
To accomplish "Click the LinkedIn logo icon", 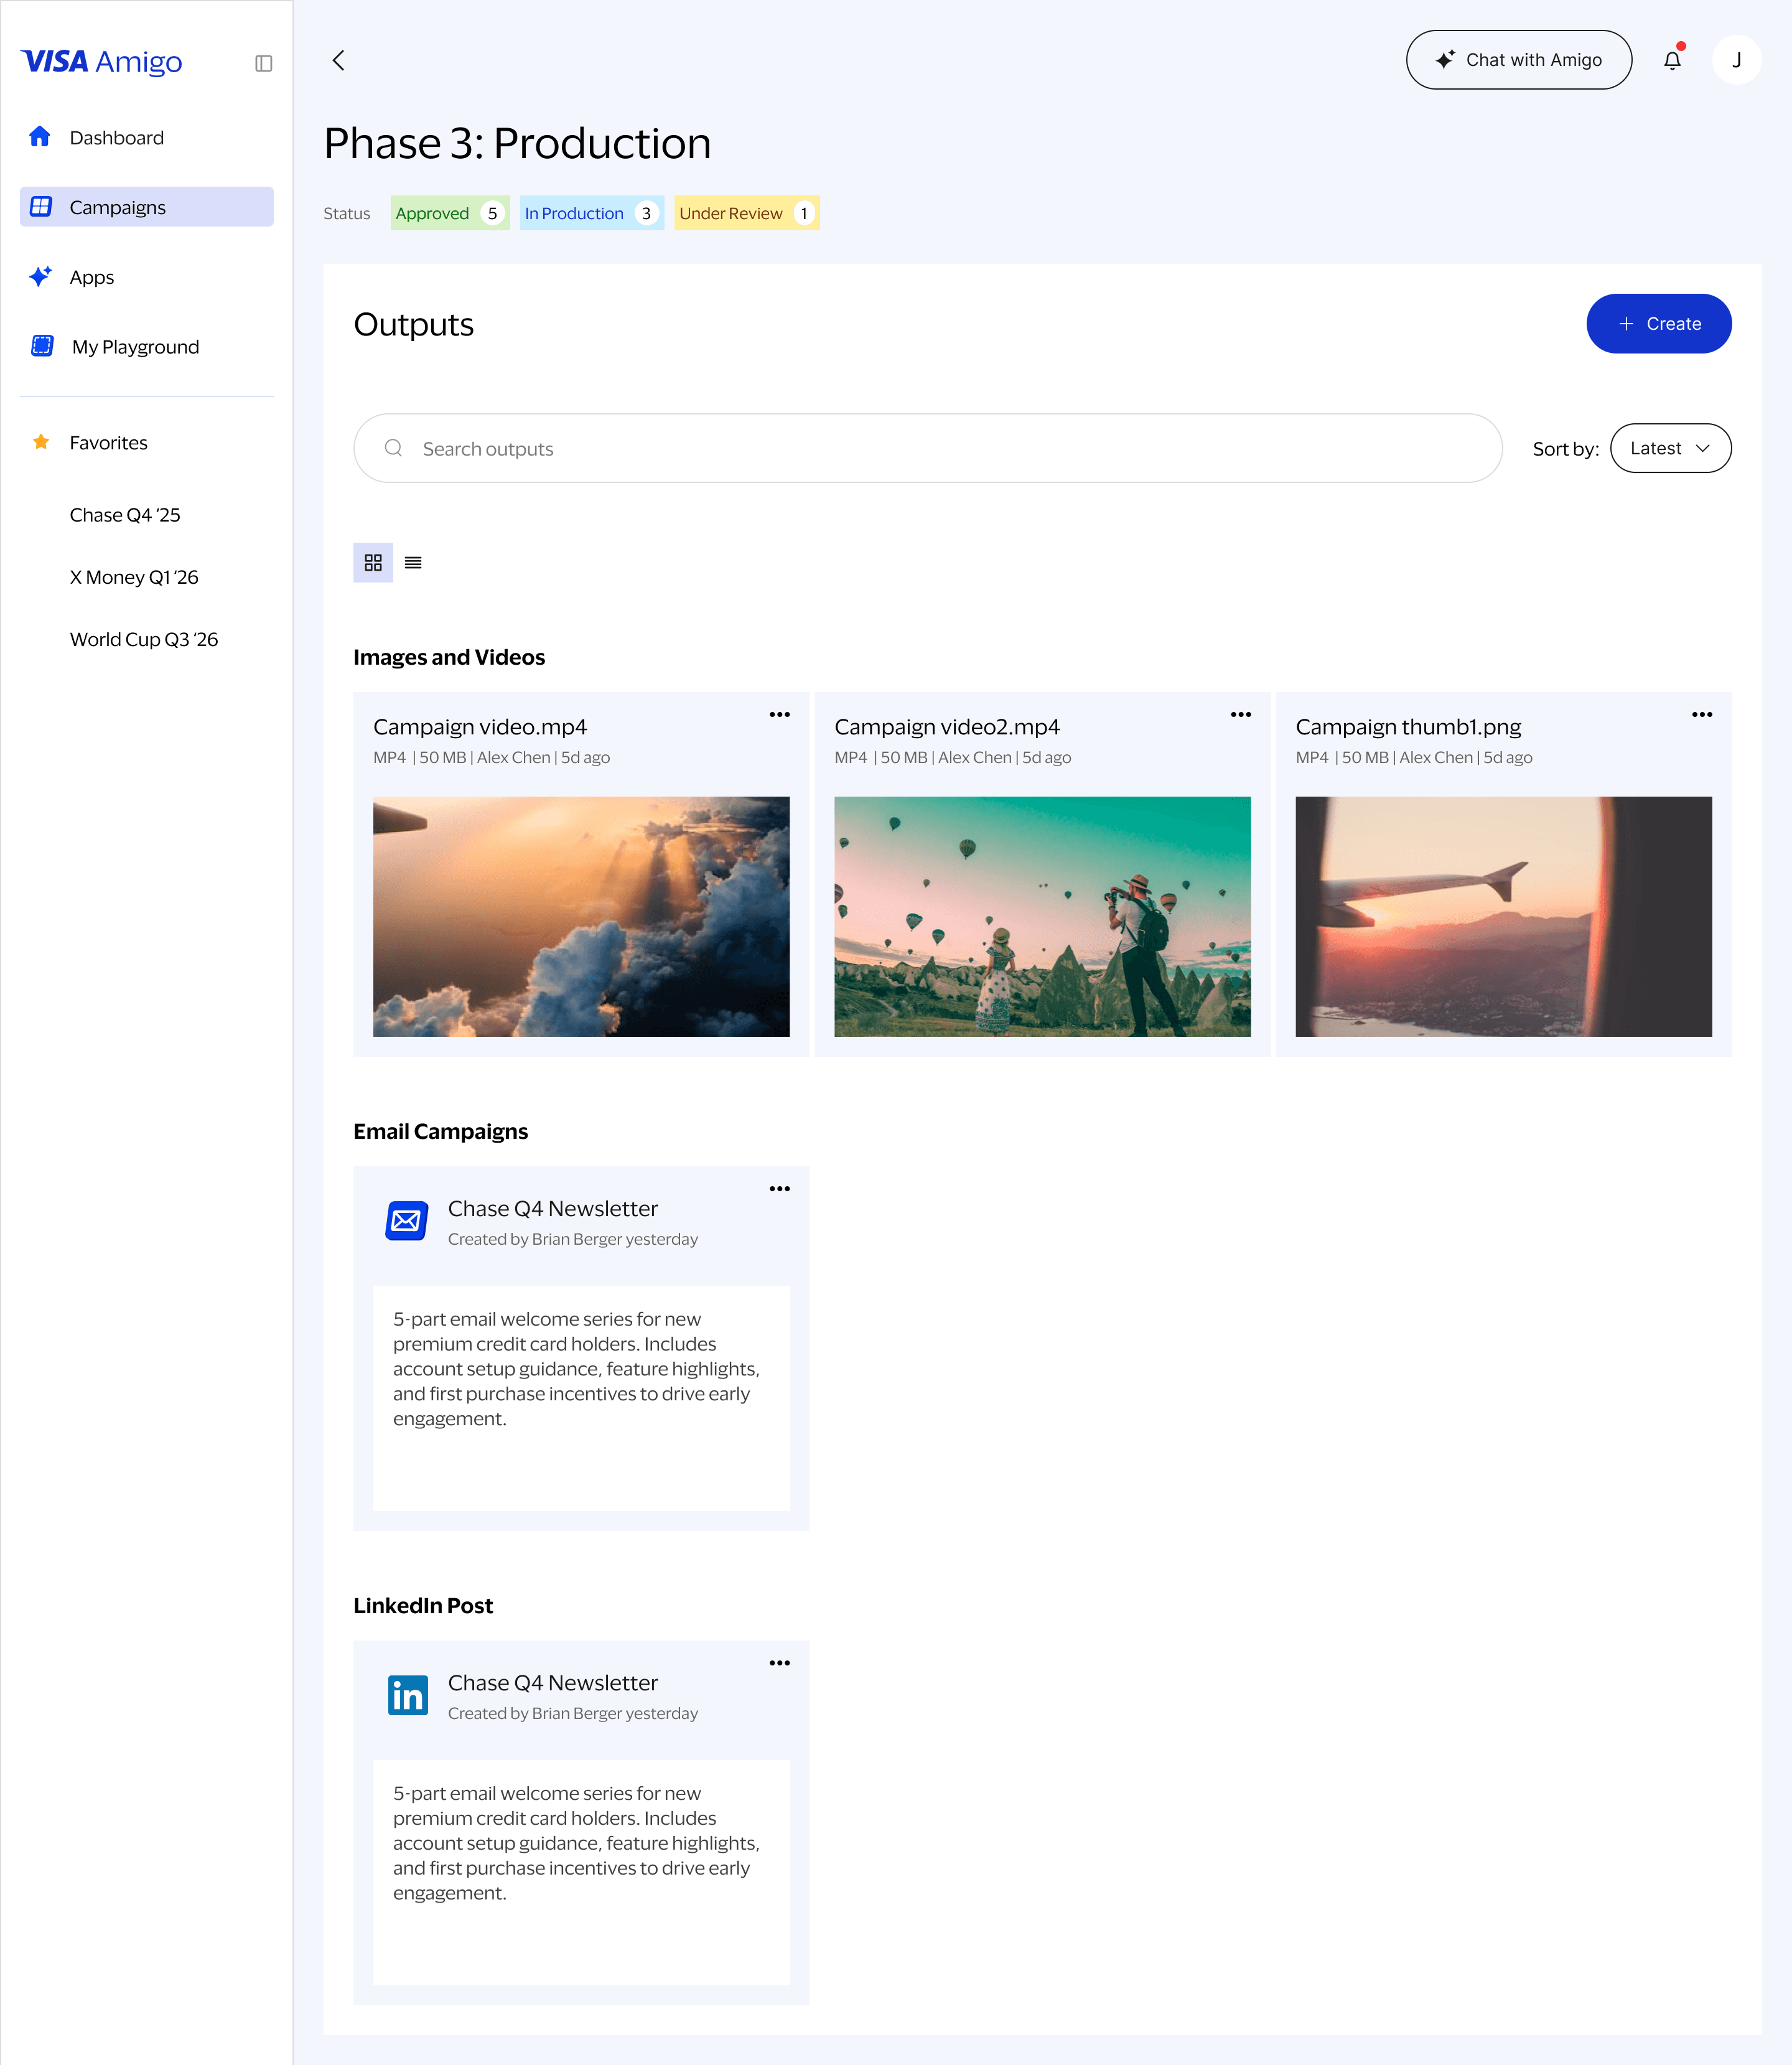I will click(407, 1695).
